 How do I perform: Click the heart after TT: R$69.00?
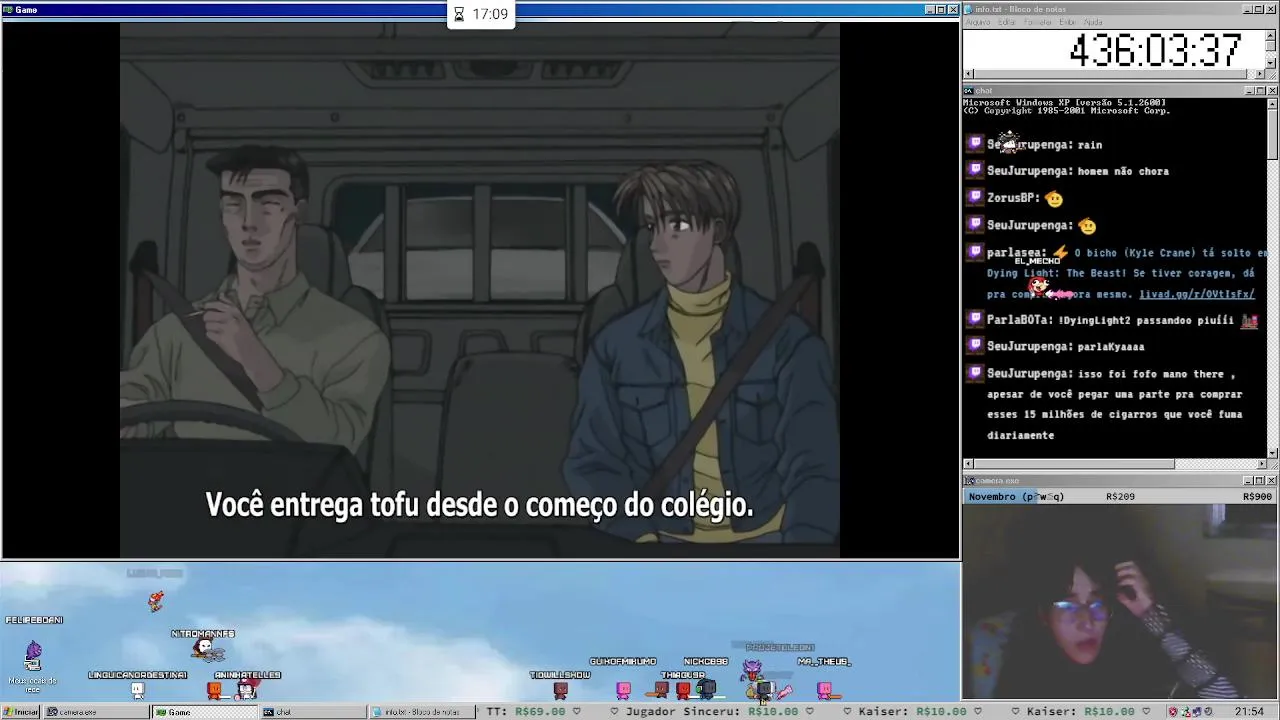576,712
